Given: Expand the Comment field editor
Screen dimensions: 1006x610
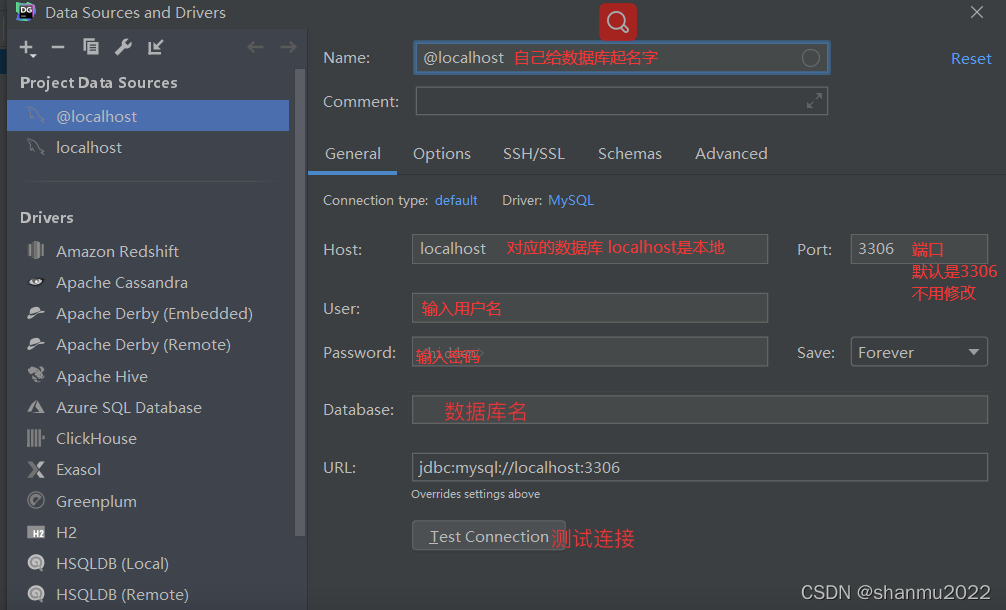Looking at the screenshot, I should point(814,101).
